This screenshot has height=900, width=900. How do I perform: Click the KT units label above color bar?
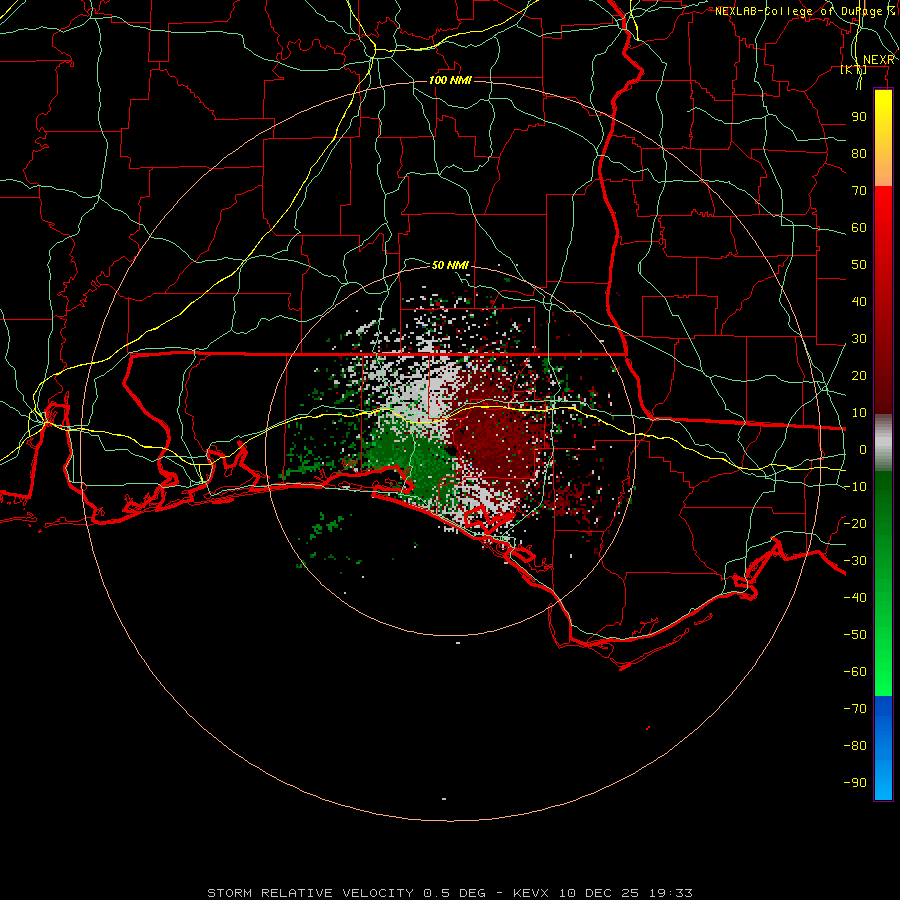click(854, 69)
